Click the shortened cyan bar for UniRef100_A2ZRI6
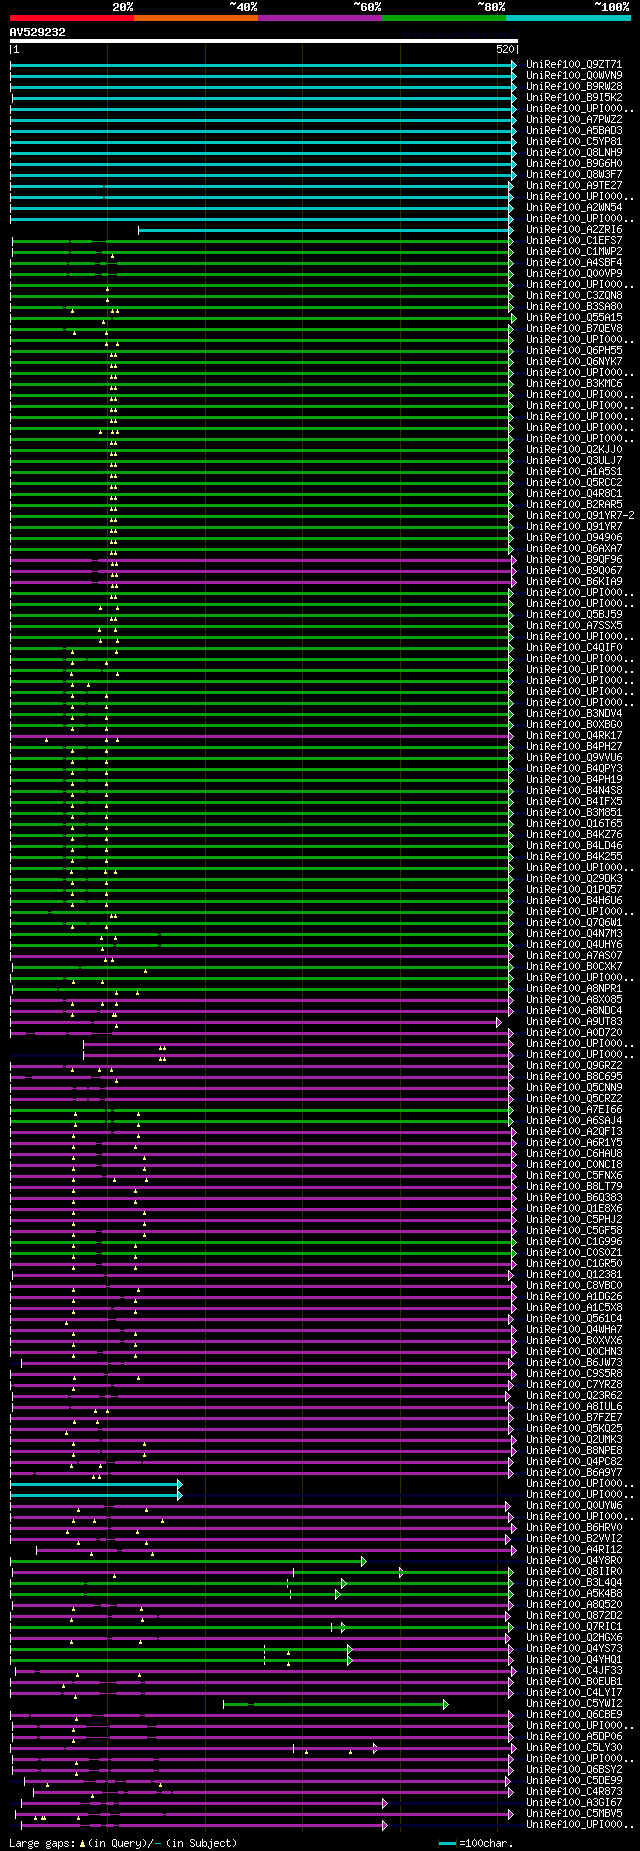 pos(326,229)
